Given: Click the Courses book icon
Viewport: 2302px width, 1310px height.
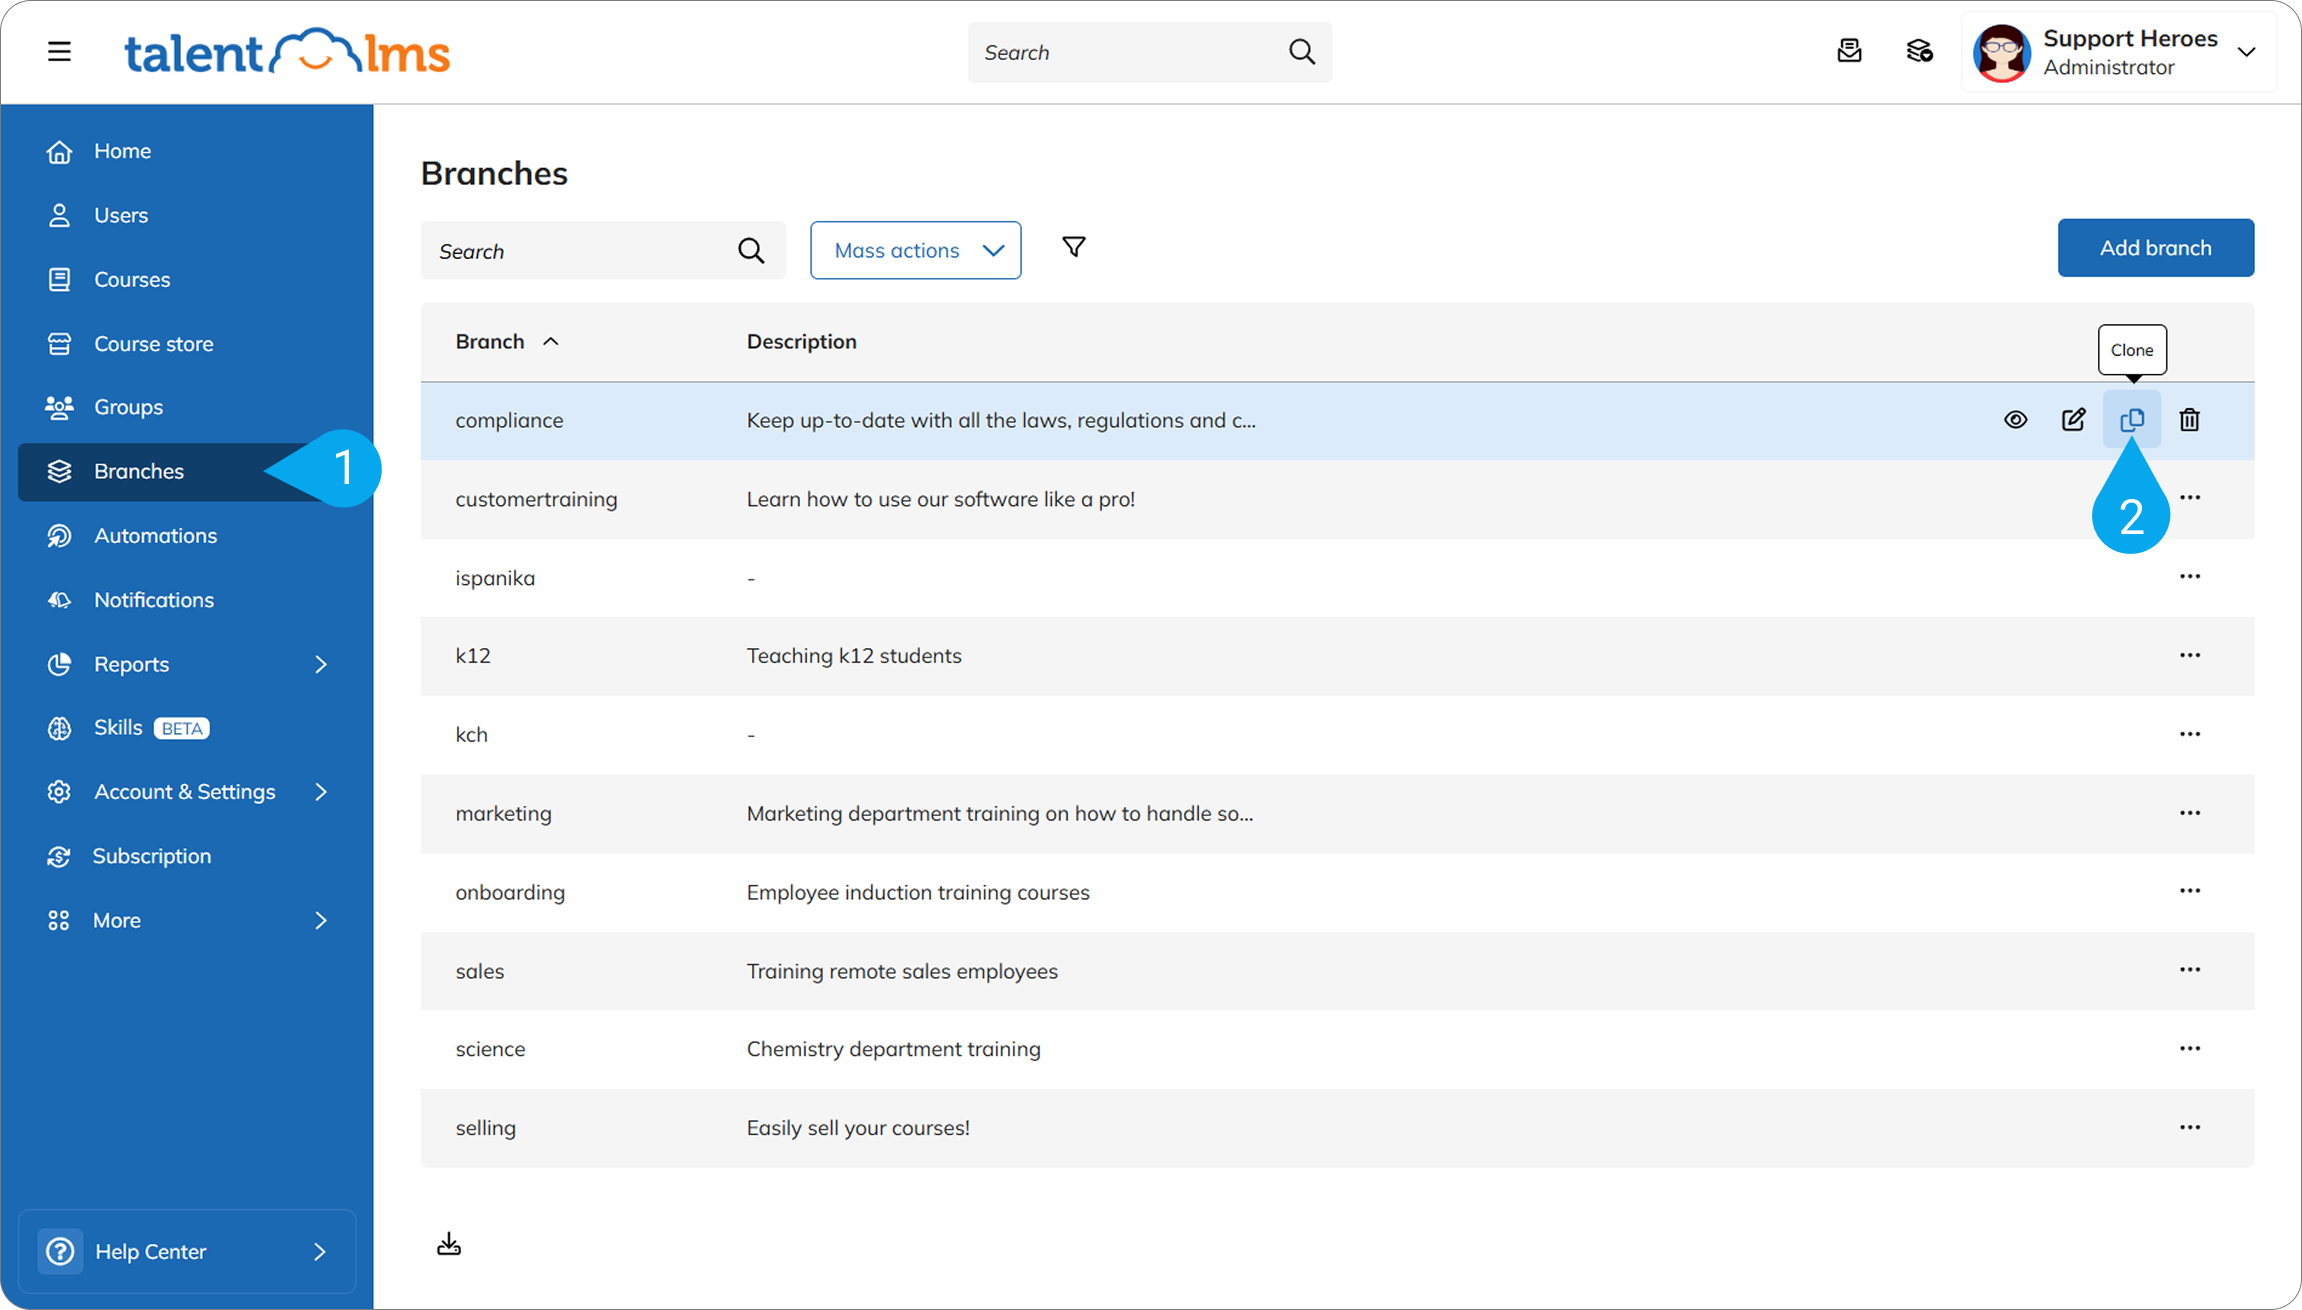Looking at the screenshot, I should 59,279.
